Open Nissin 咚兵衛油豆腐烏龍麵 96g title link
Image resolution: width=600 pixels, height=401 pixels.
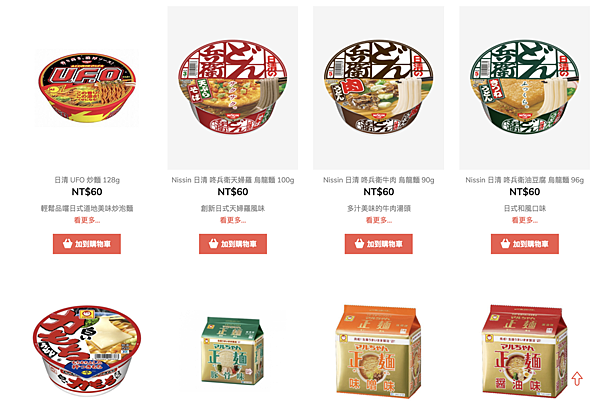[525, 180]
